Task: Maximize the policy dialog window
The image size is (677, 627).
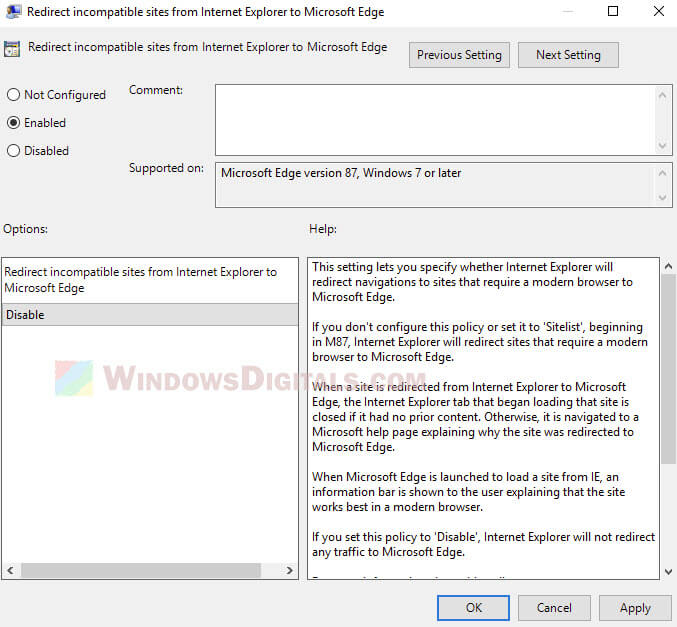Action: click(x=613, y=11)
